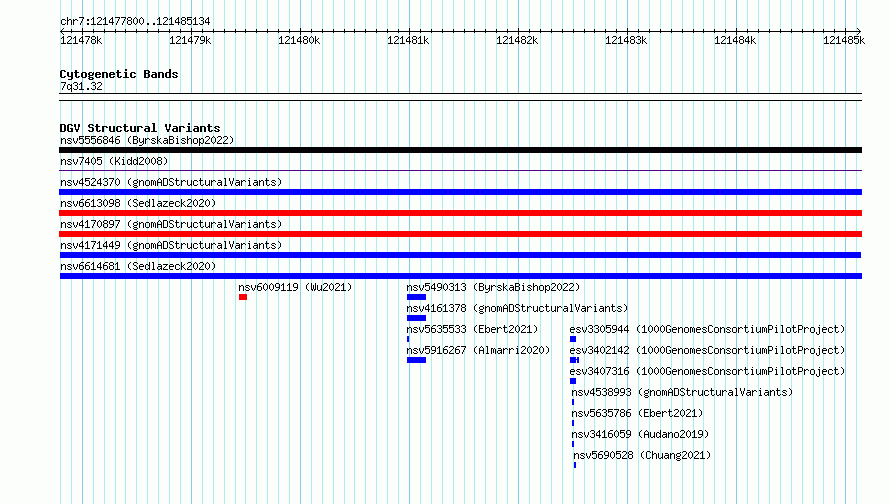Select the blue nsv4524370 variant bar
The image size is (890, 504).
tap(460, 192)
